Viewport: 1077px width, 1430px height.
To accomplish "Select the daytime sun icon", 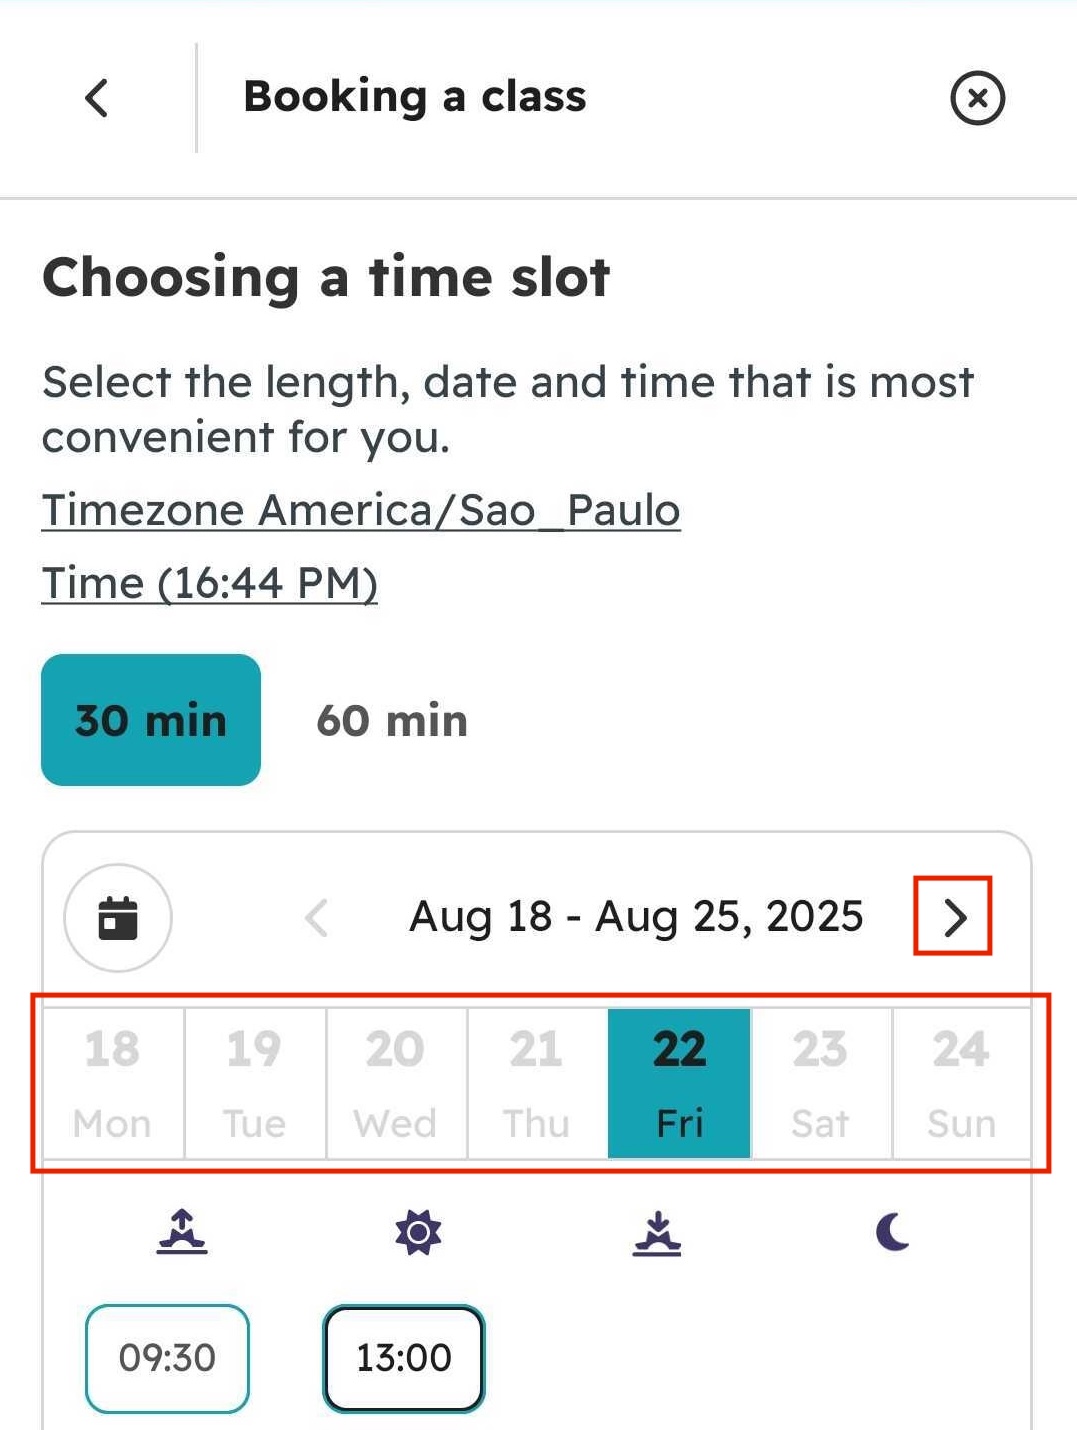I will 420,1234.
